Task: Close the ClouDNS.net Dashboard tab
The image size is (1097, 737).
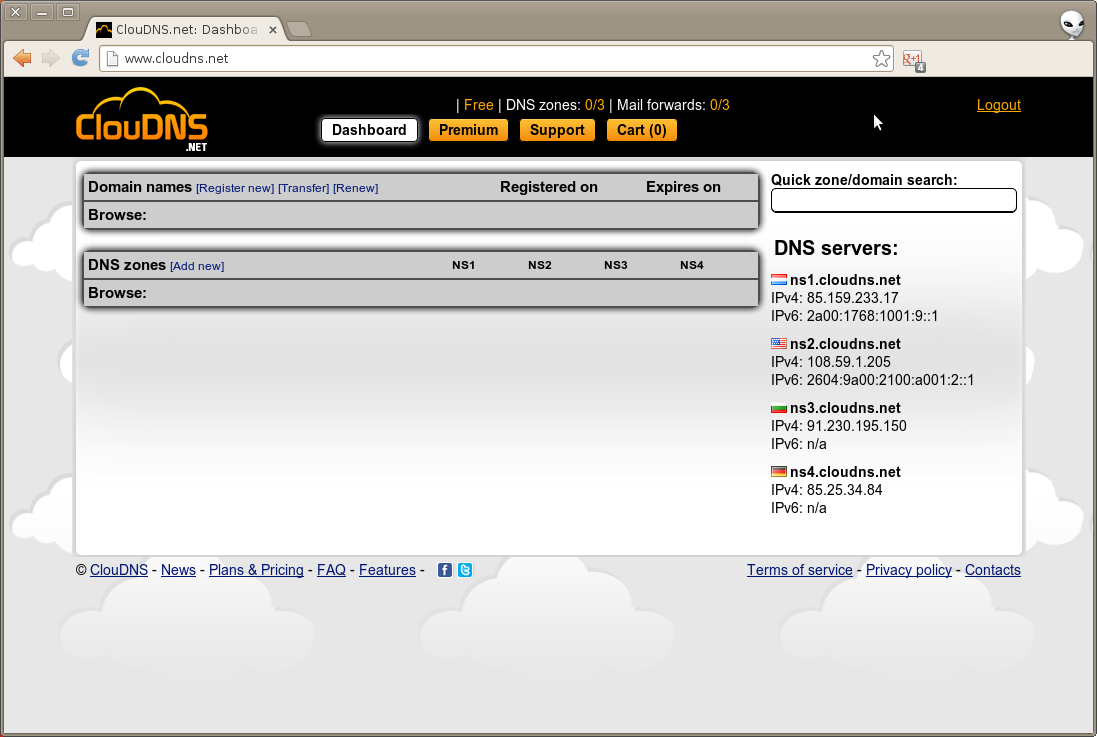Action: [x=273, y=29]
